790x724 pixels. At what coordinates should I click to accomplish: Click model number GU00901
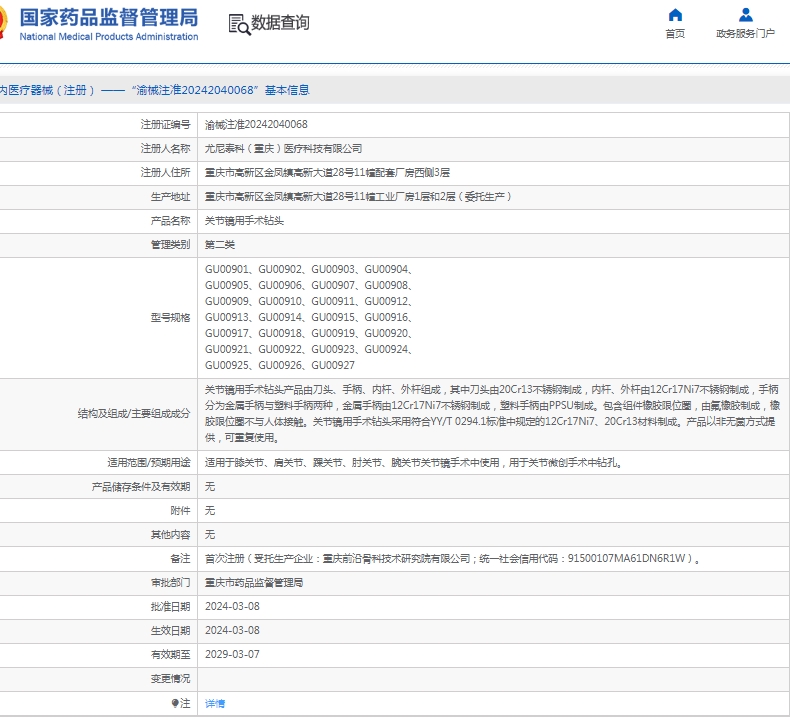(x=227, y=270)
